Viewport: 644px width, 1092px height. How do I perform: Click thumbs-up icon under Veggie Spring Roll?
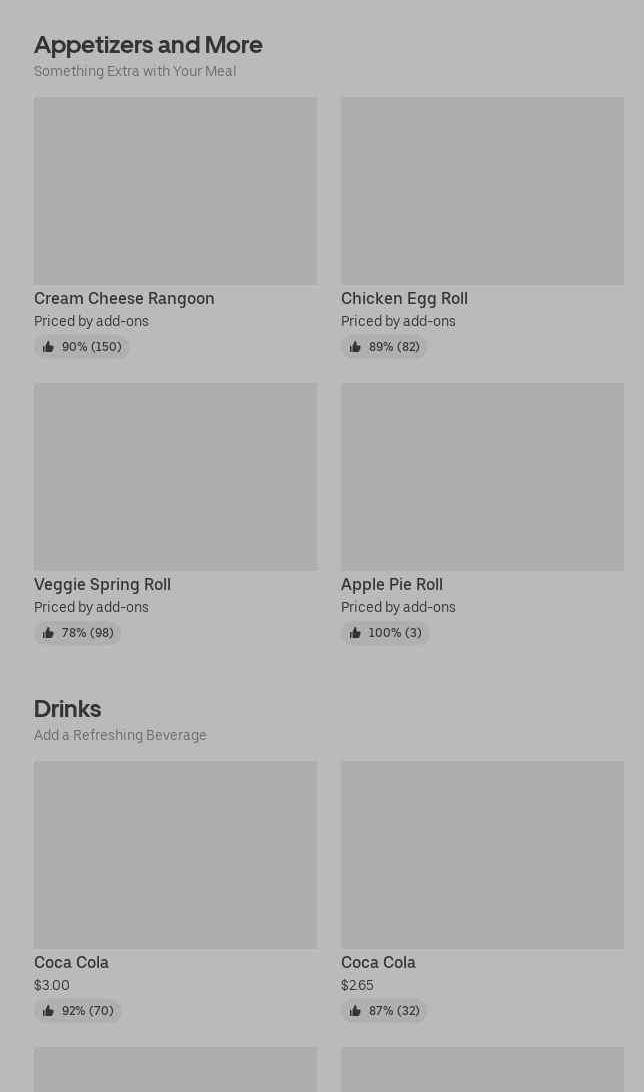pos(48,633)
